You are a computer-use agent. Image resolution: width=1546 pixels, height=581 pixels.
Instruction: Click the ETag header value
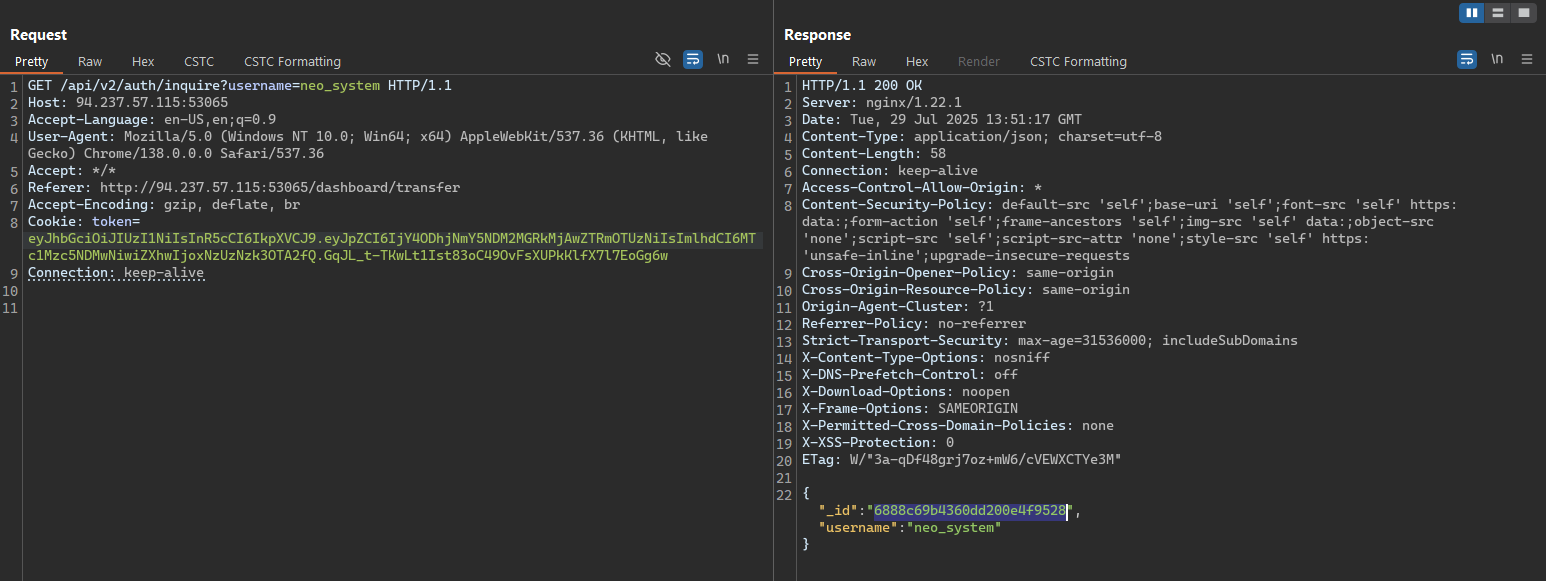986,460
